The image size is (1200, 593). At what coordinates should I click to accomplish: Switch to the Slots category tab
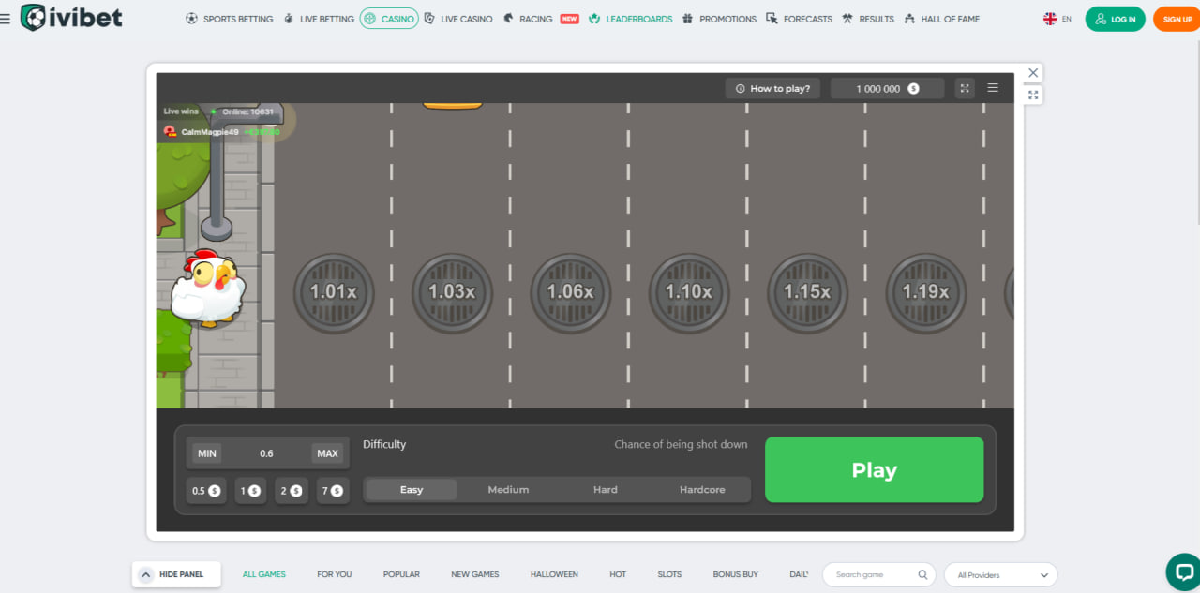[669, 574]
